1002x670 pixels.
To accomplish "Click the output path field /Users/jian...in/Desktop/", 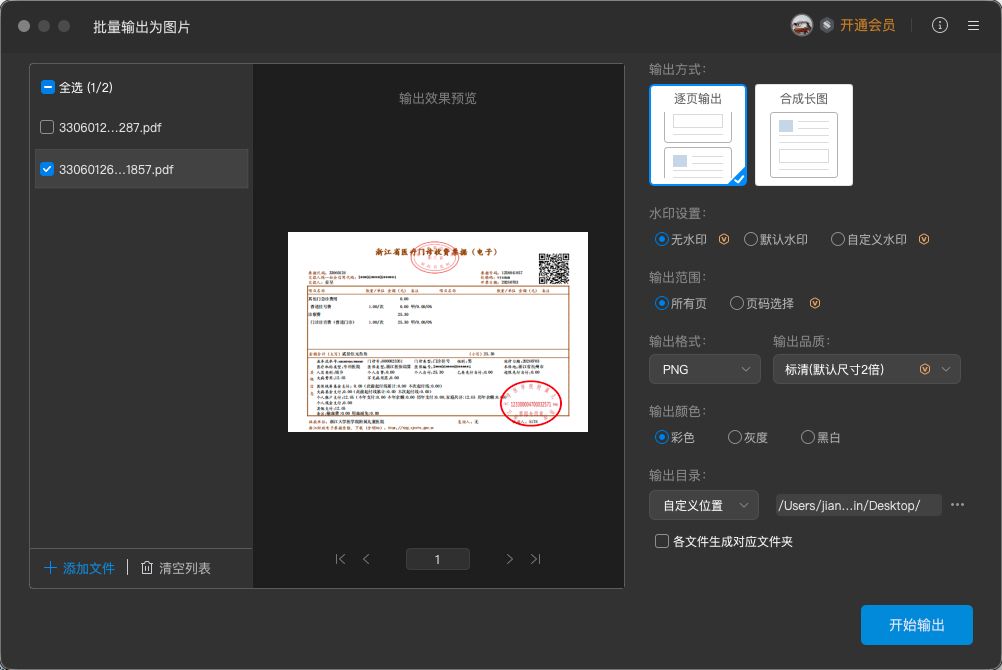I will [x=858, y=505].
